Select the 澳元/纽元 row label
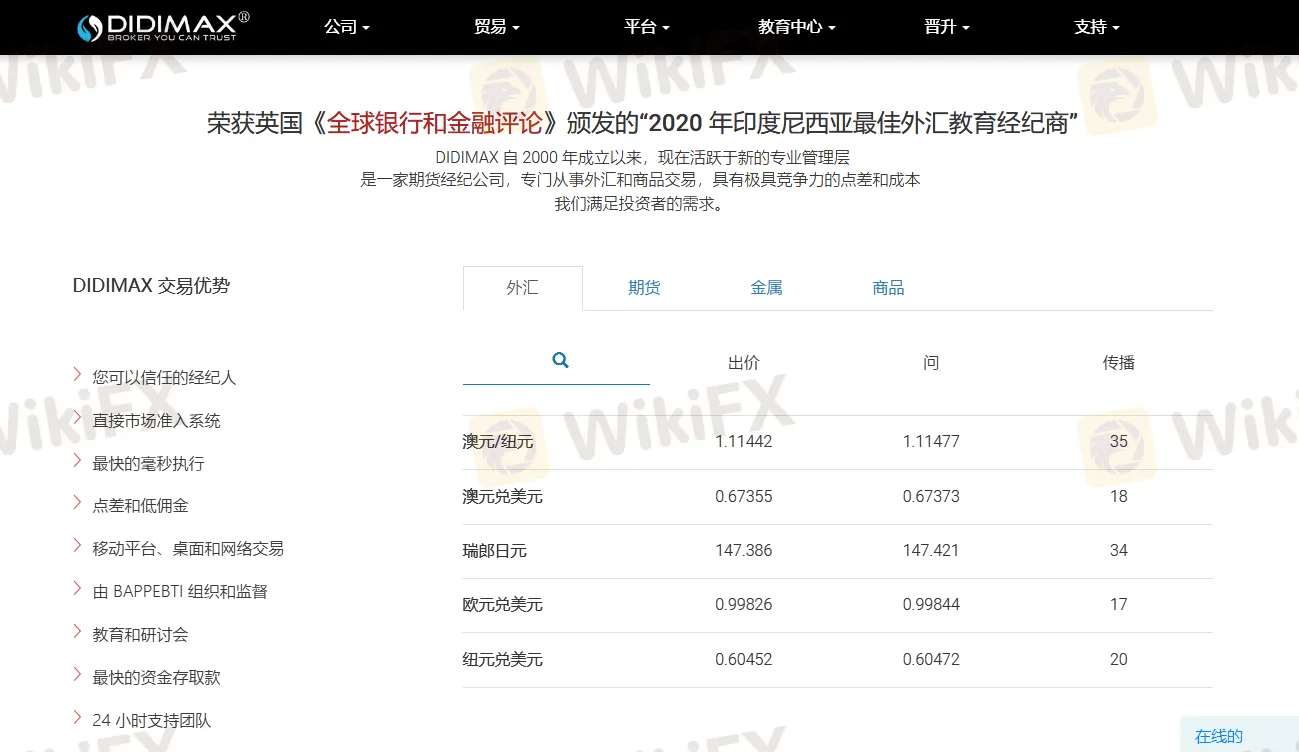 click(x=498, y=442)
